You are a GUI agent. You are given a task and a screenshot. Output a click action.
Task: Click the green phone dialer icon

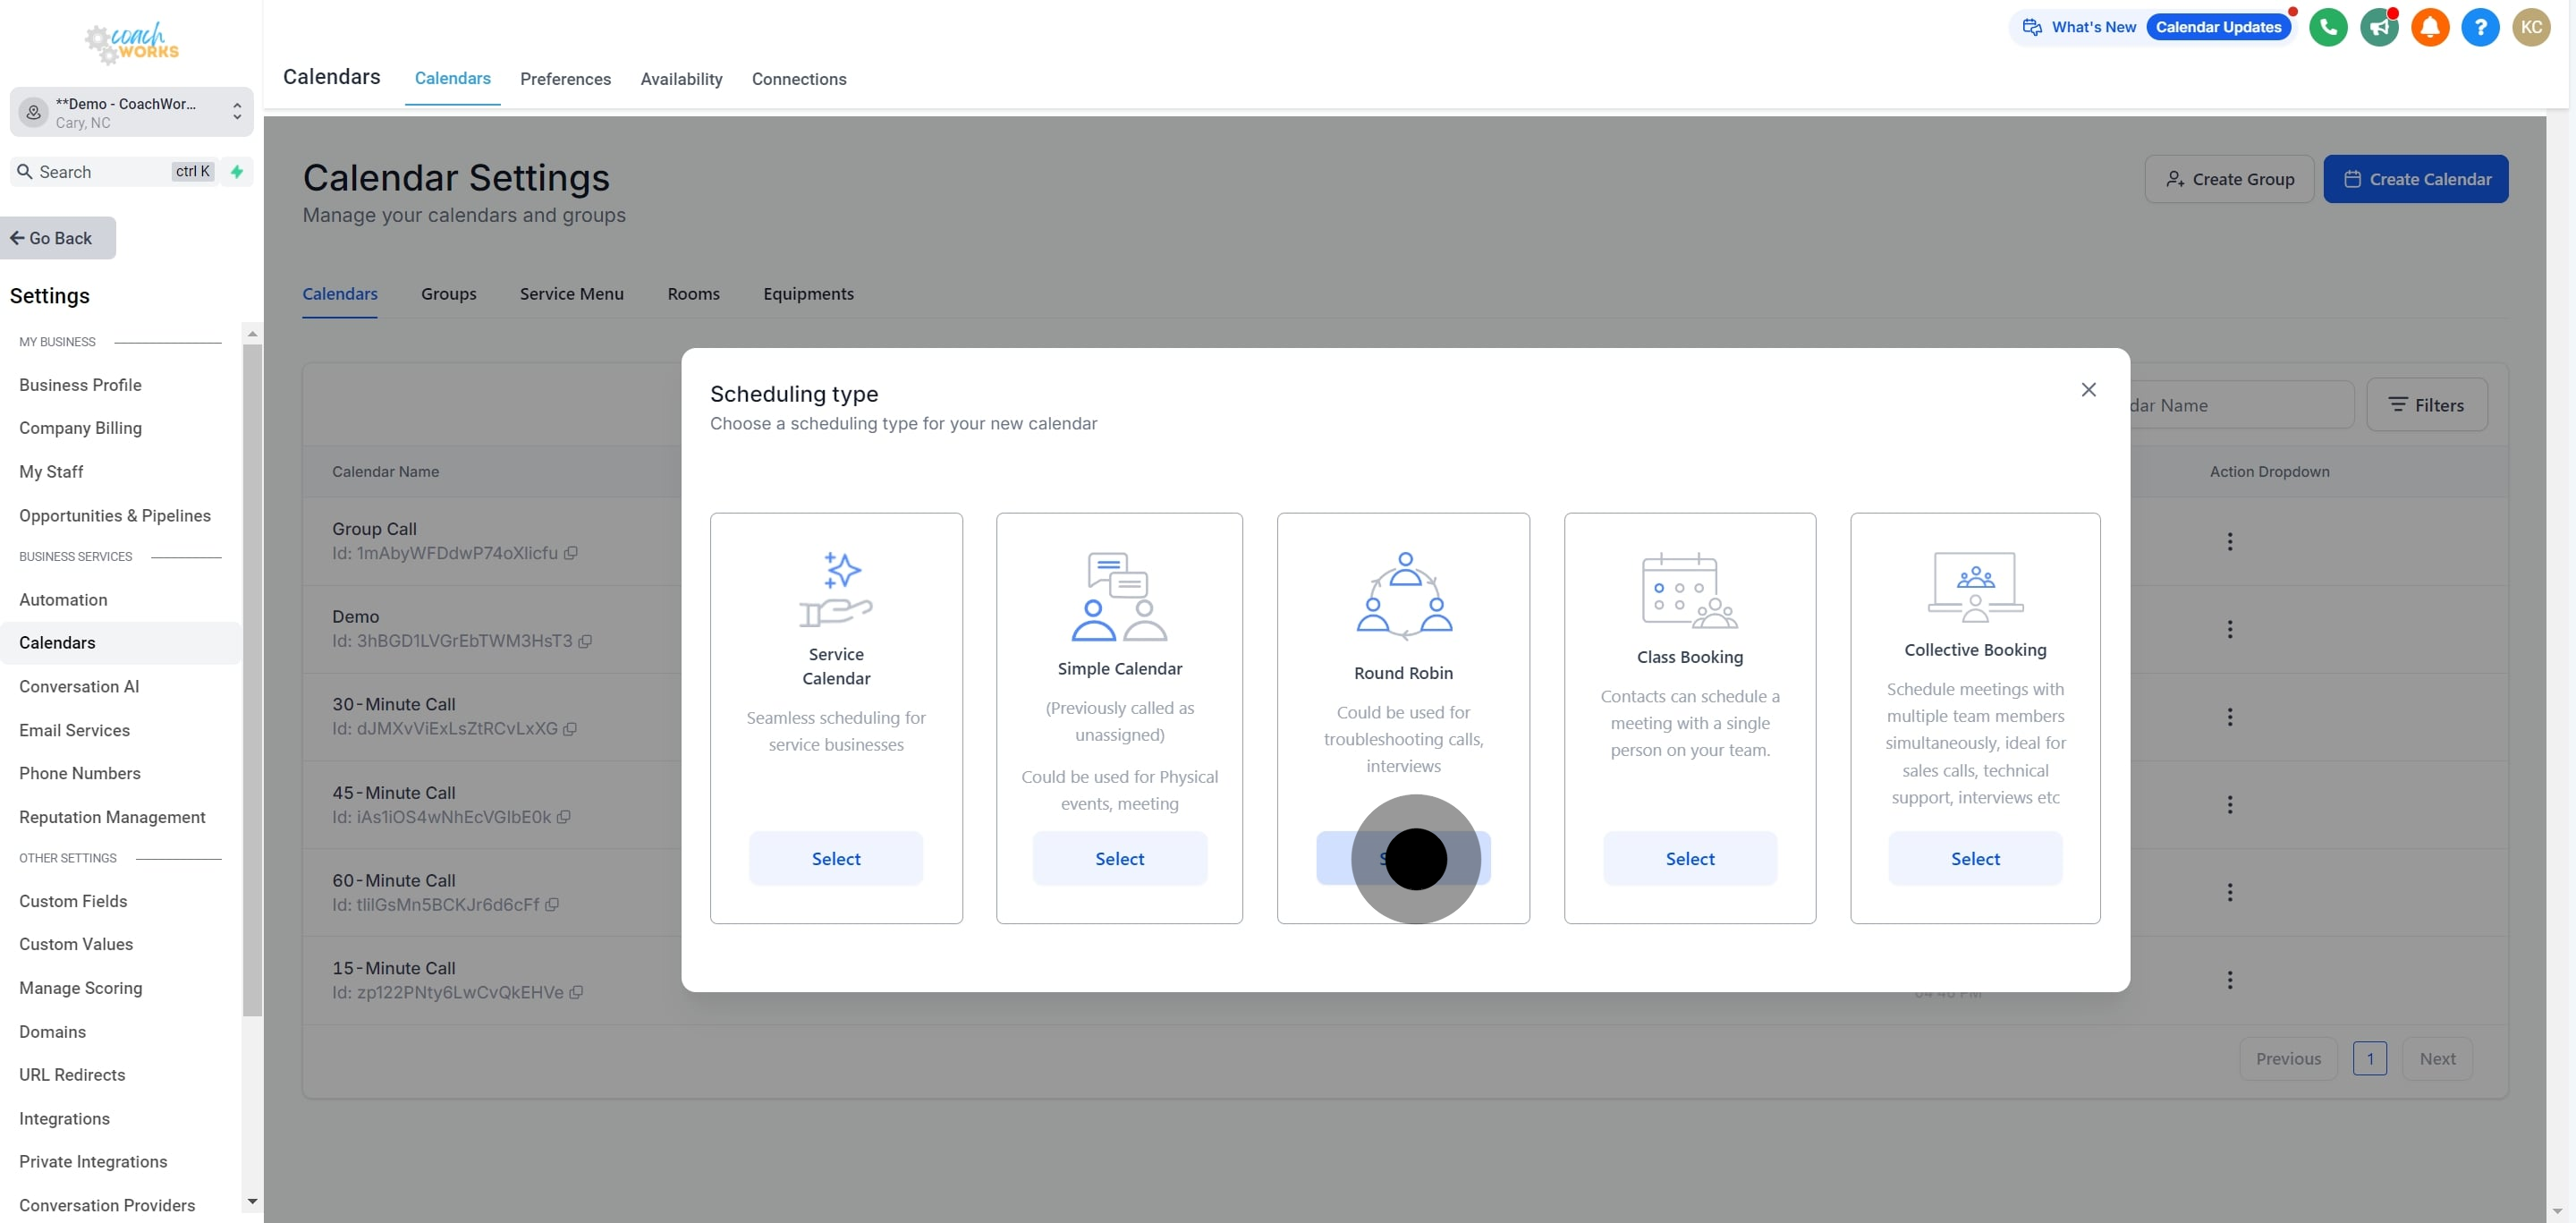pos(2328,27)
